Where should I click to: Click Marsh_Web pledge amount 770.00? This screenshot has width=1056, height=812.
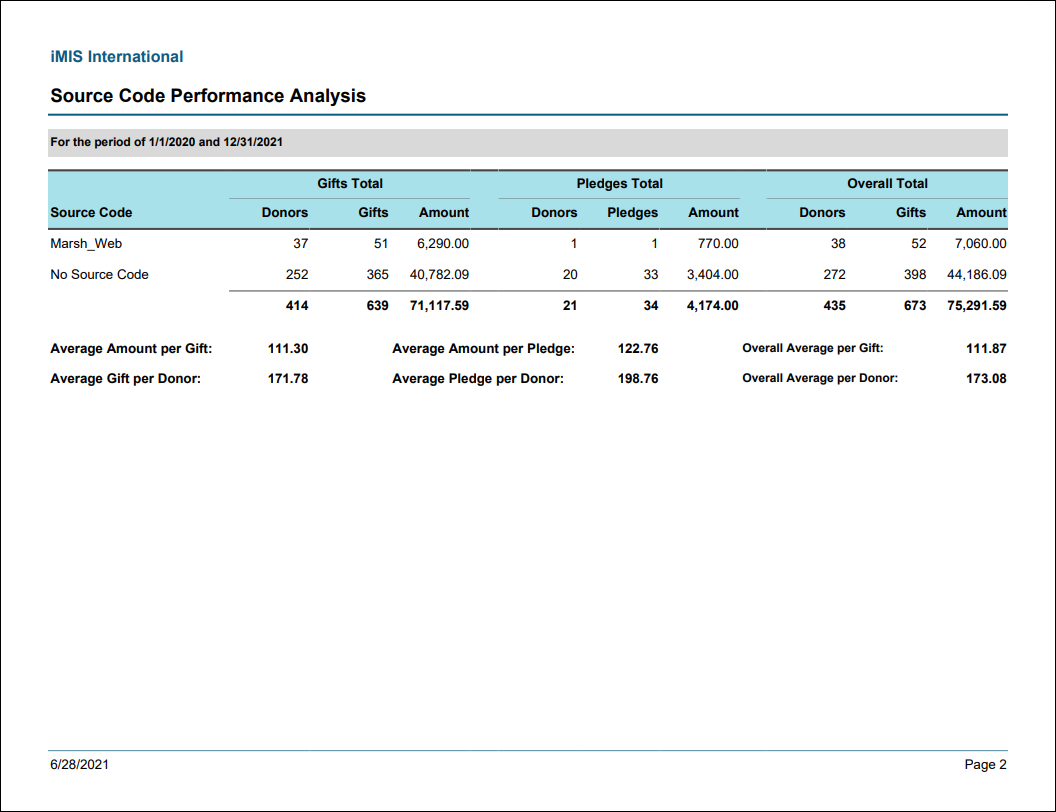point(718,244)
